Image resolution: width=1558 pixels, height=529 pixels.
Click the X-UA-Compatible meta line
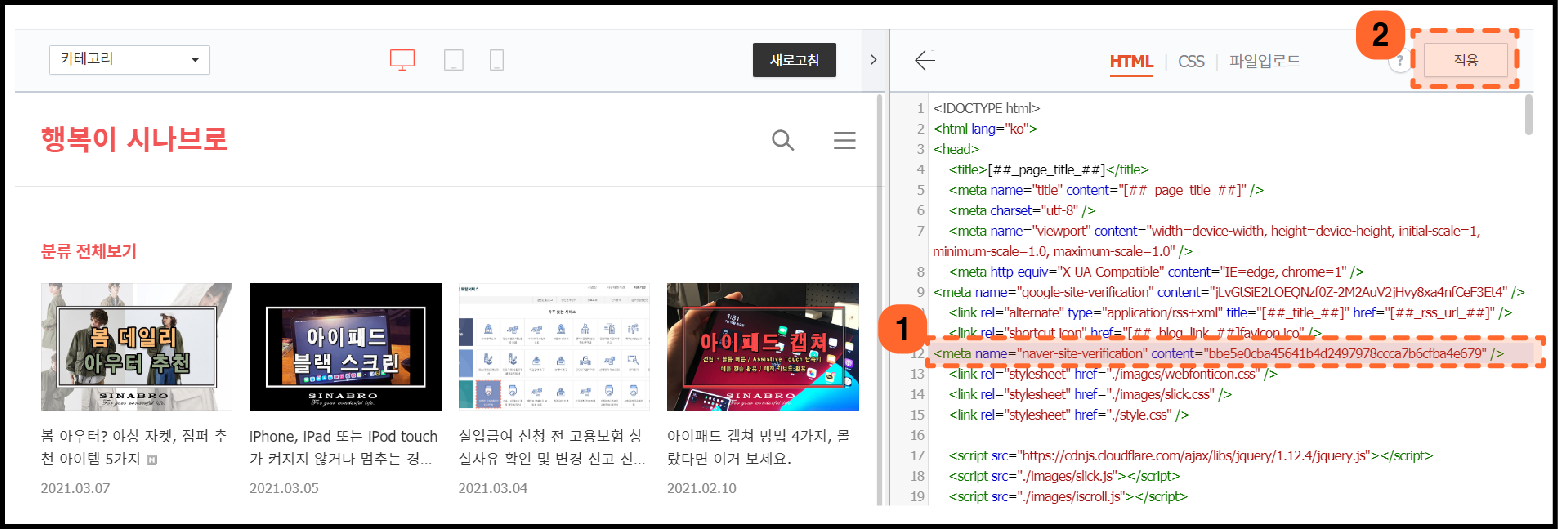(1157, 271)
